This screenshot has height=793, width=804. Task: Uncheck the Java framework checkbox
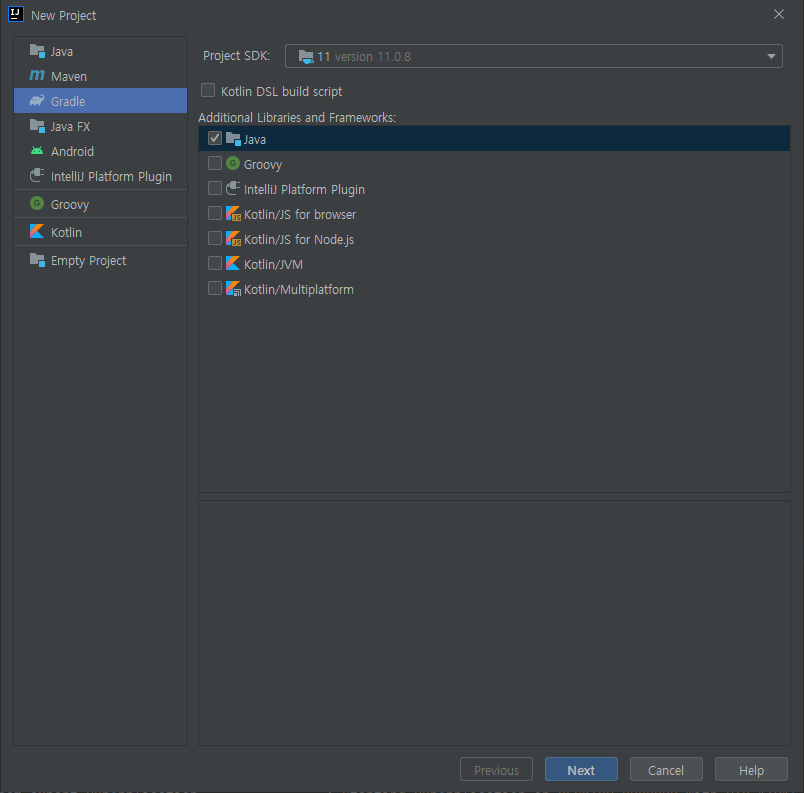coord(215,138)
